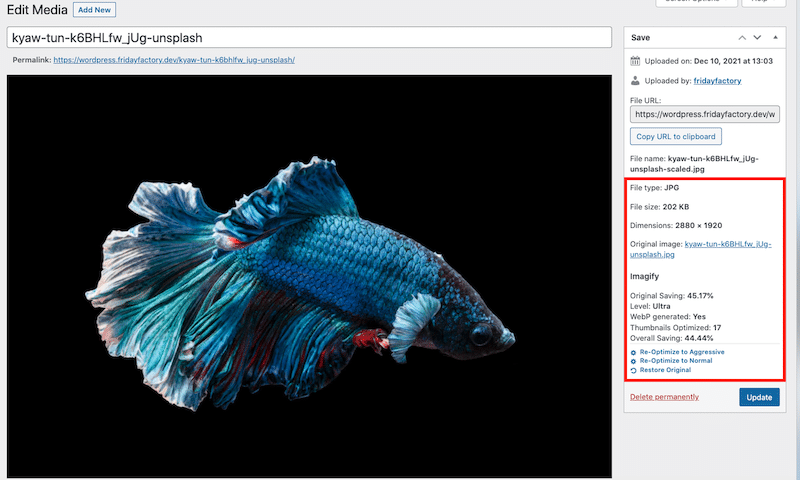Re-Optimize to Aggressive link

click(682, 352)
